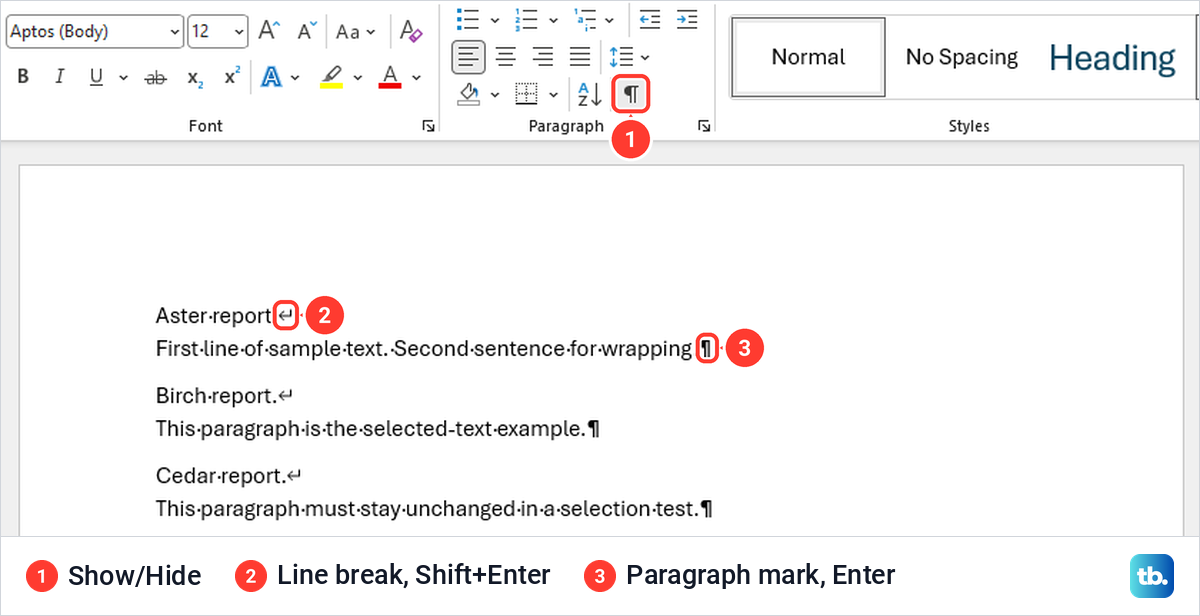Screen dimensions: 1200x616
Task: Expand borders dropdown arrow
Action: tap(553, 94)
